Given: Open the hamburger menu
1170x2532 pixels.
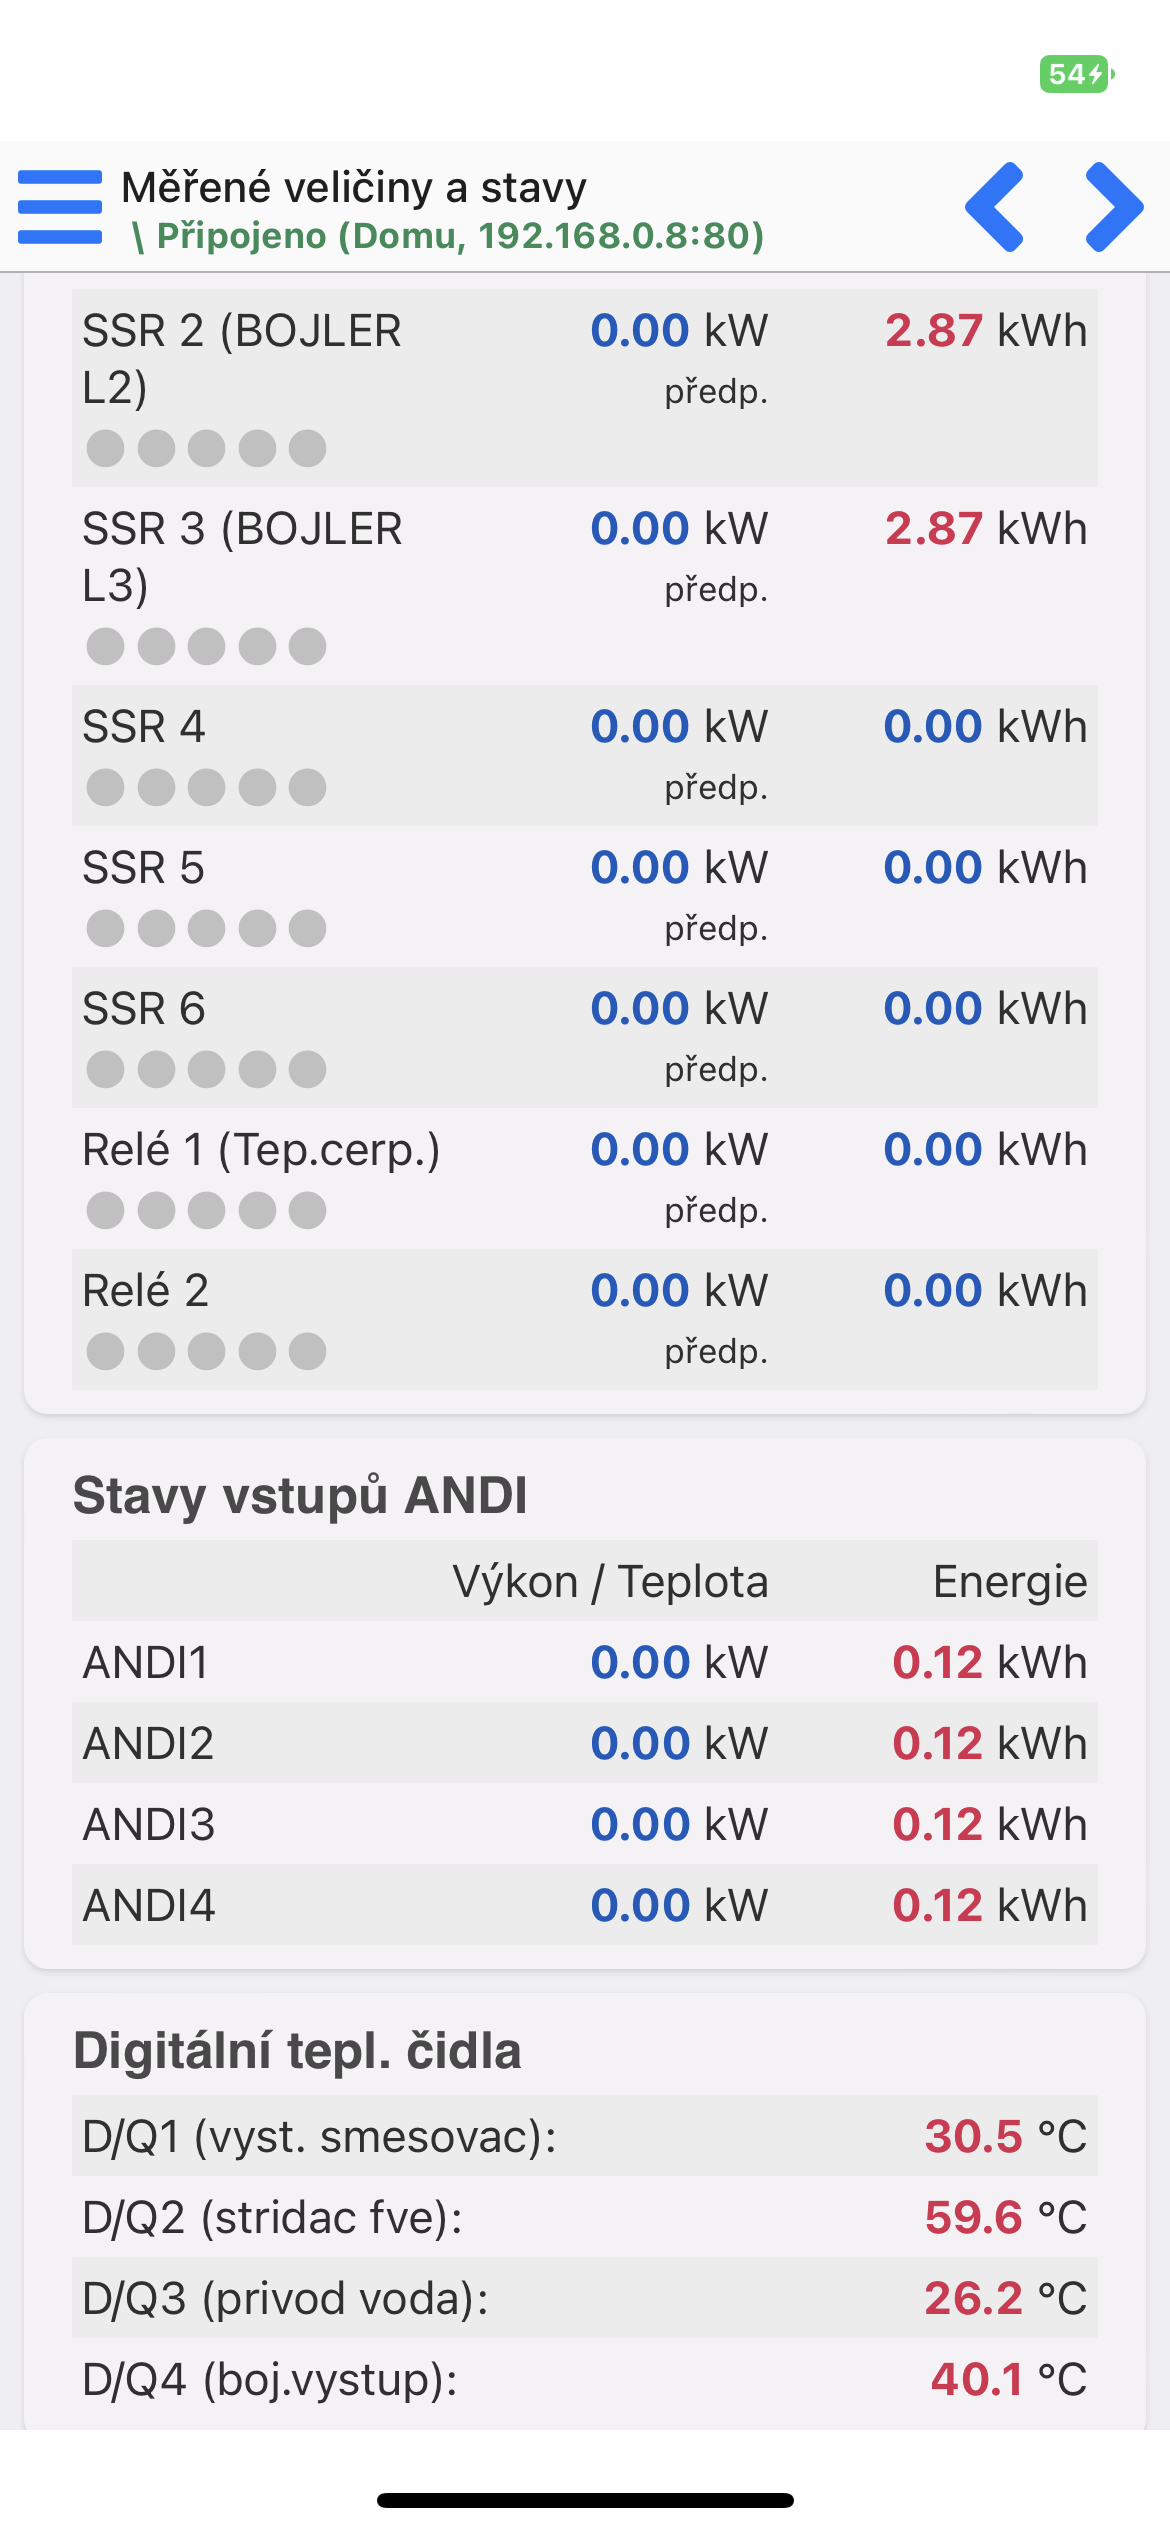Looking at the screenshot, I should click(60, 207).
